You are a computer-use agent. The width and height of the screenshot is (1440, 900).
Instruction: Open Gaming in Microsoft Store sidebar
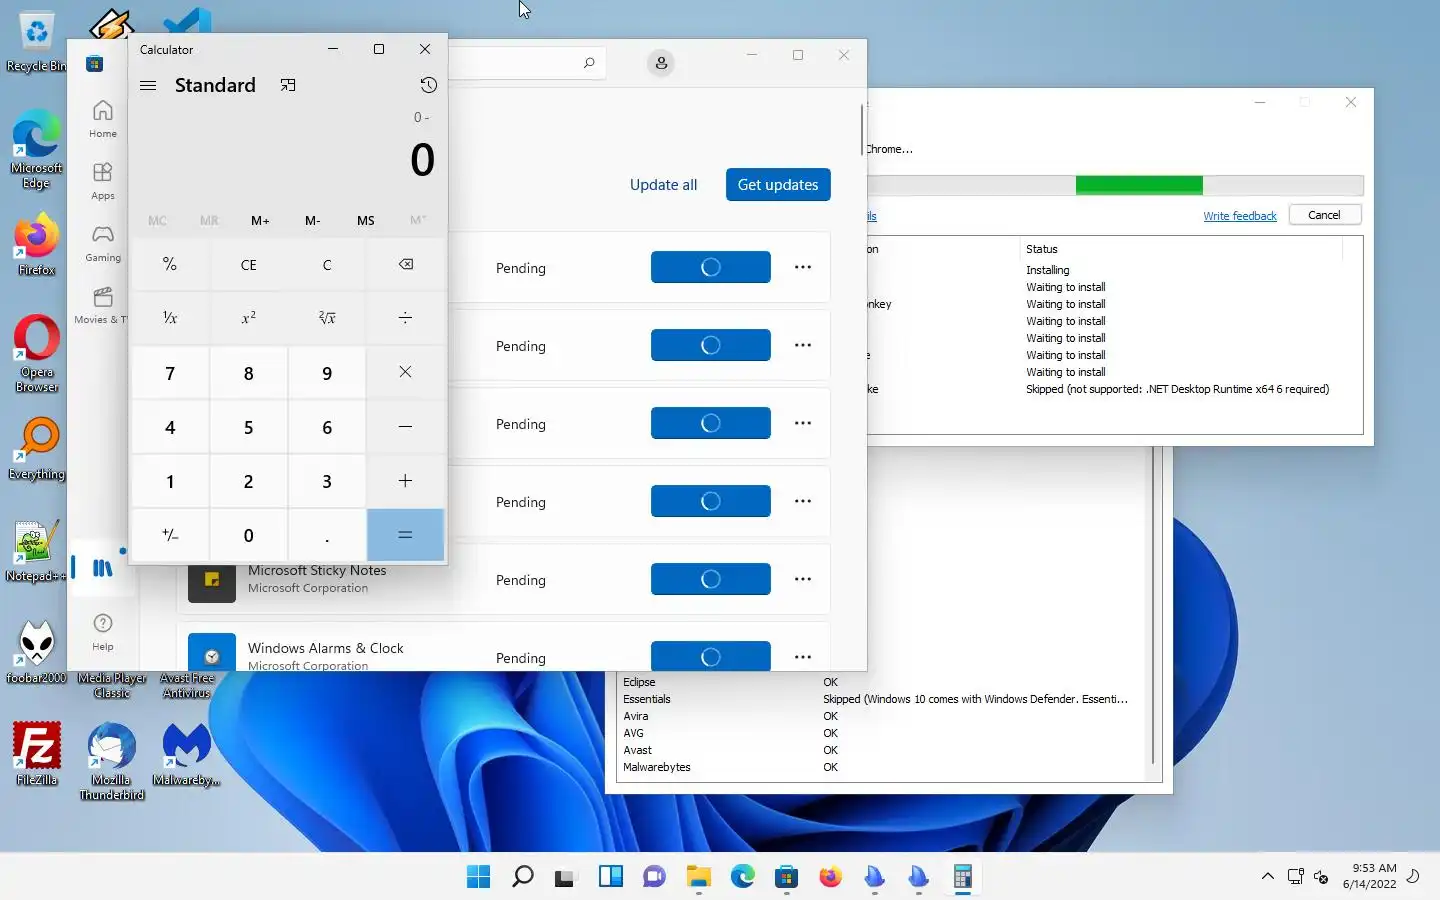[102, 243]
